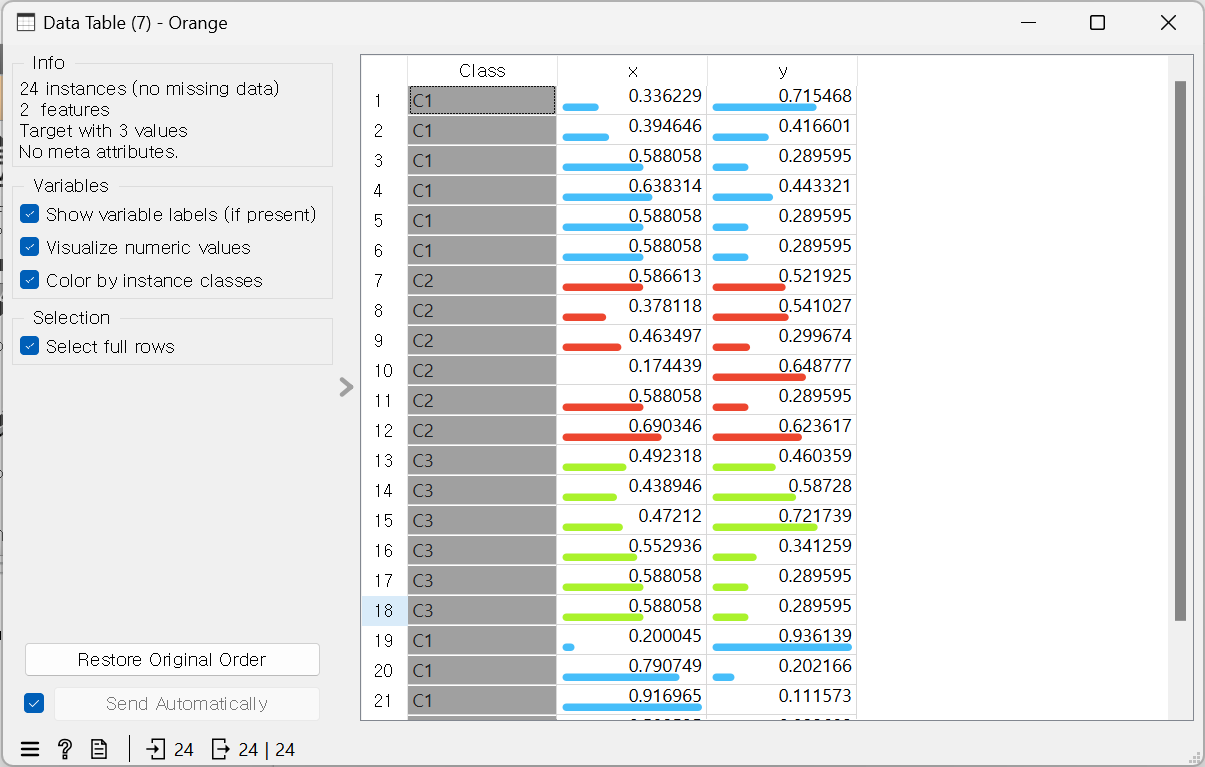
Task: Sort by the Class column header
Action: (x=482, y=71)
